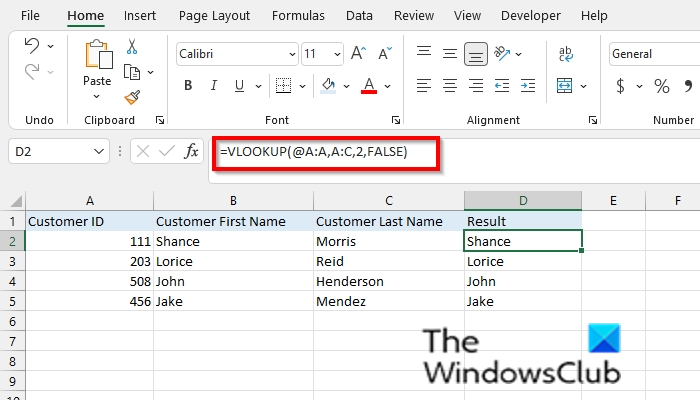Click the Cut scissors icon
This screenshot has width=700, height=400.
(x=132, y=46)
